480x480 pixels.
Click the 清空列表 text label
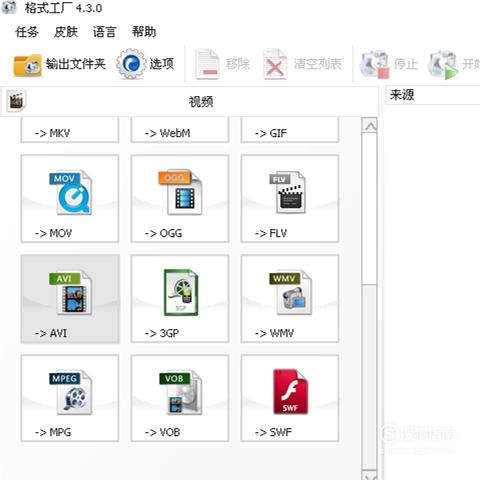point(318,64)
